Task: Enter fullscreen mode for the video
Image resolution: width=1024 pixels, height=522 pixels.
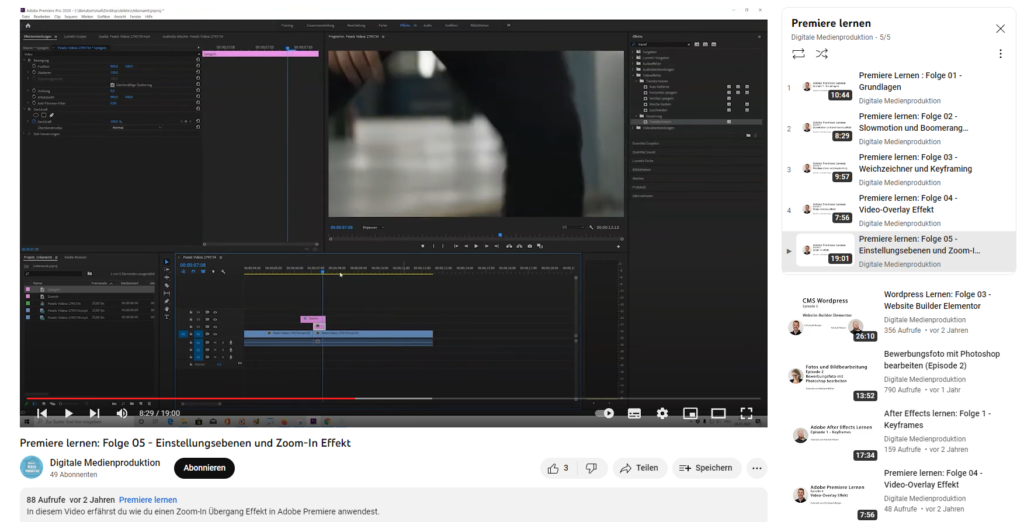Action: click(x=746, y=413)
